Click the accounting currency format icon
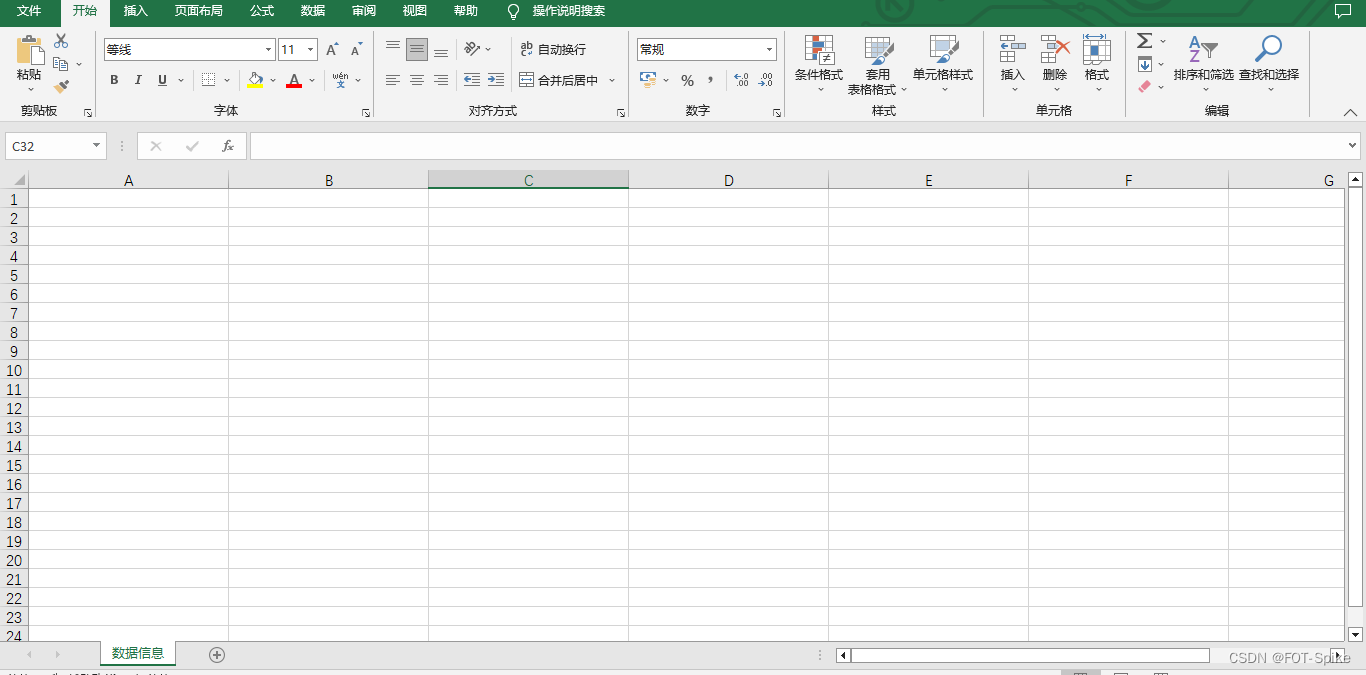 [x=648, y=80]
